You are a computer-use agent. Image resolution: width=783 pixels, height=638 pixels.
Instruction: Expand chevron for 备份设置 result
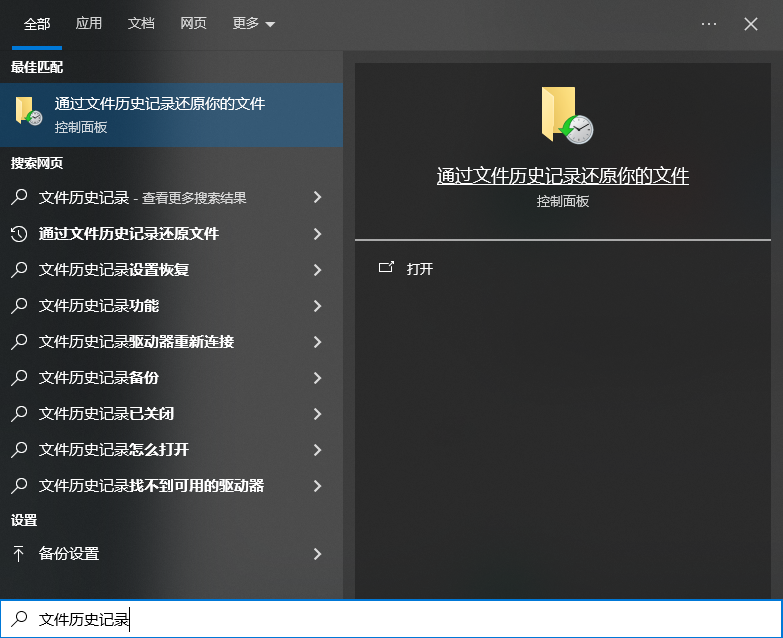[x=317, y=554]
